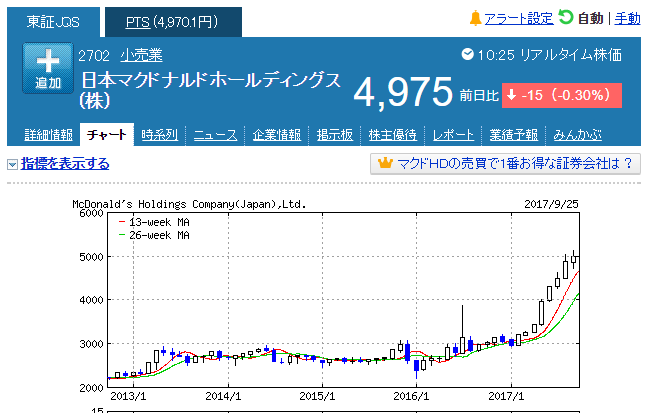Click the 26-week MA legend entry
The height and width of the screenshot is (413, 654).
coord(154,235)
